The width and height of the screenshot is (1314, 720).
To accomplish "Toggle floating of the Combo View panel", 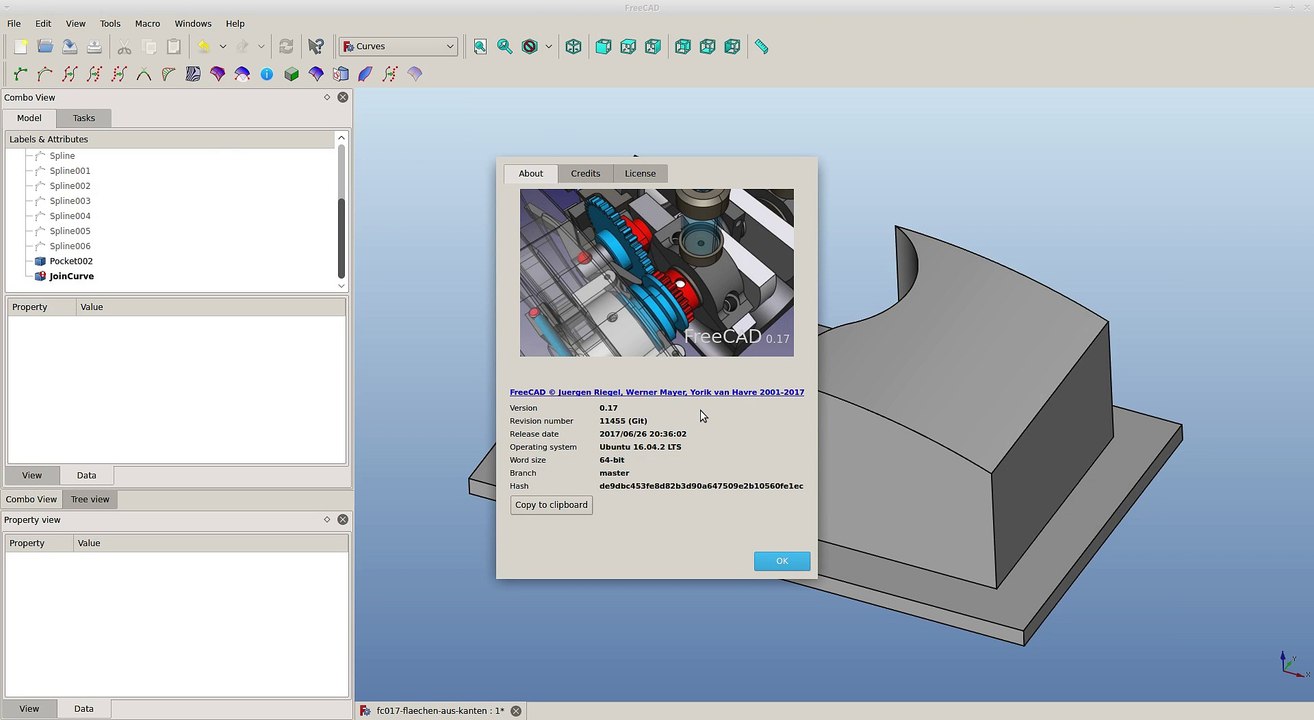I will (x=327, y=97).
